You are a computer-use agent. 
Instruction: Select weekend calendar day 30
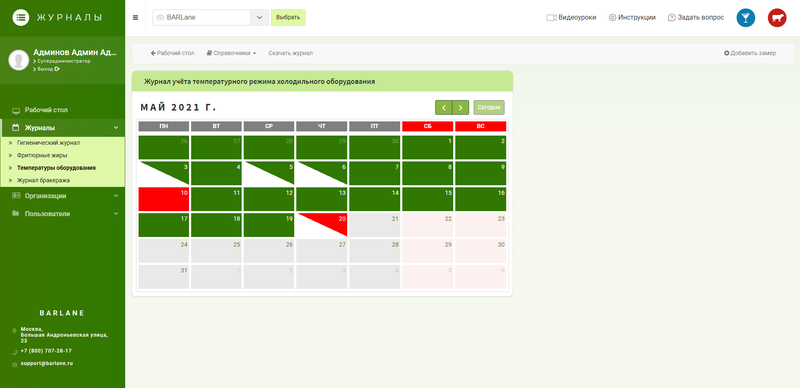coord(481,251)
